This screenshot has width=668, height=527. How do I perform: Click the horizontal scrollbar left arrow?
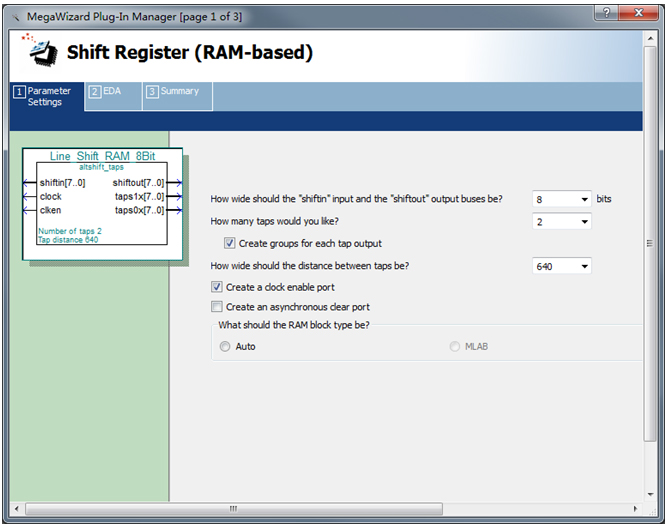pos(17,509)
